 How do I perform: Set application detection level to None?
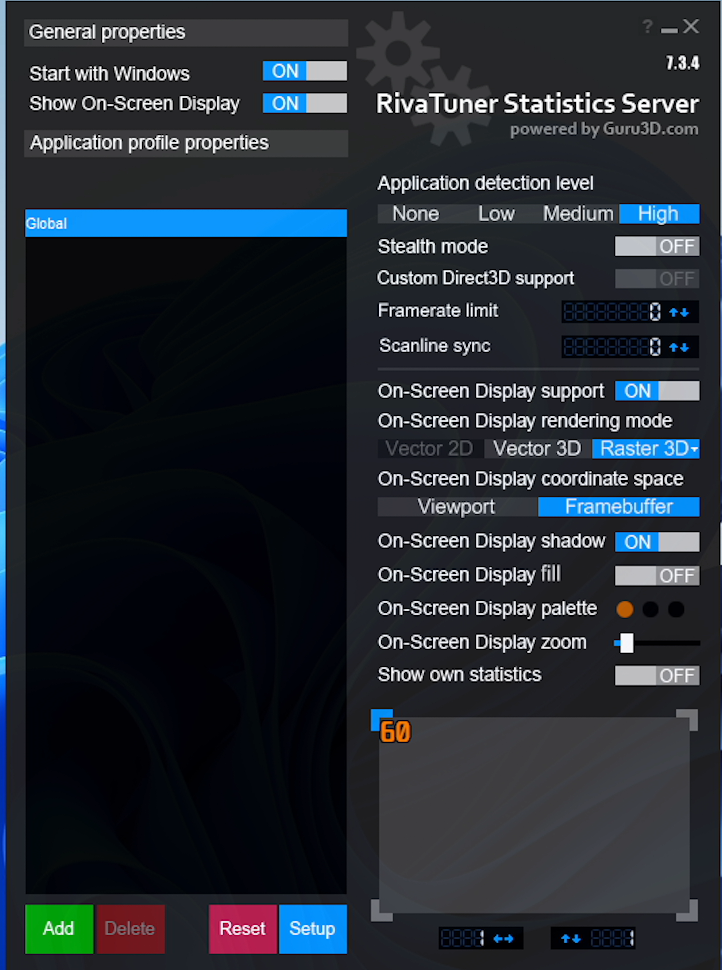[x=415, y=214]
